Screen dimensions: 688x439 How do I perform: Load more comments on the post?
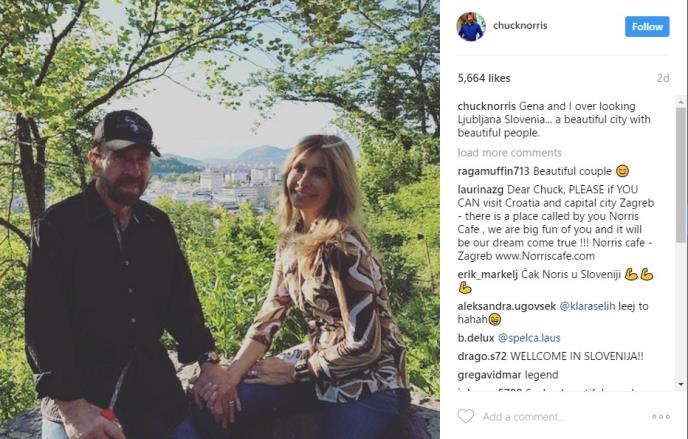tap(509, 153)
